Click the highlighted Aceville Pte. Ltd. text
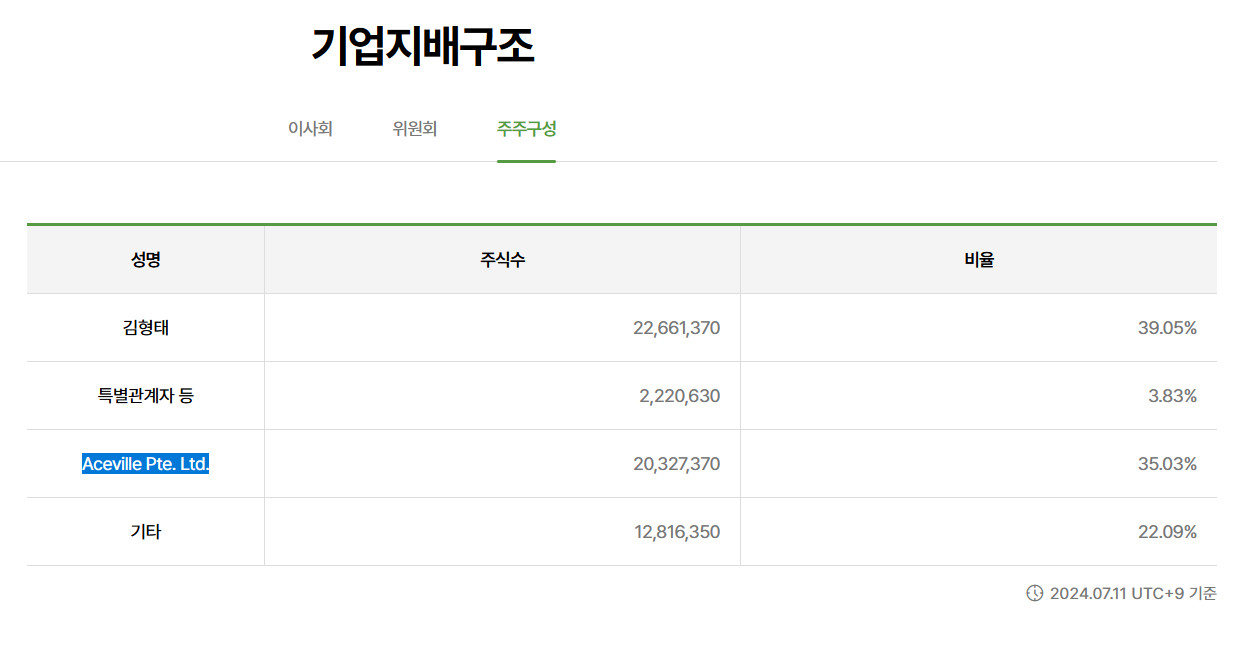This screenshot has width=1250, height=649. click(x=146, y=464)
